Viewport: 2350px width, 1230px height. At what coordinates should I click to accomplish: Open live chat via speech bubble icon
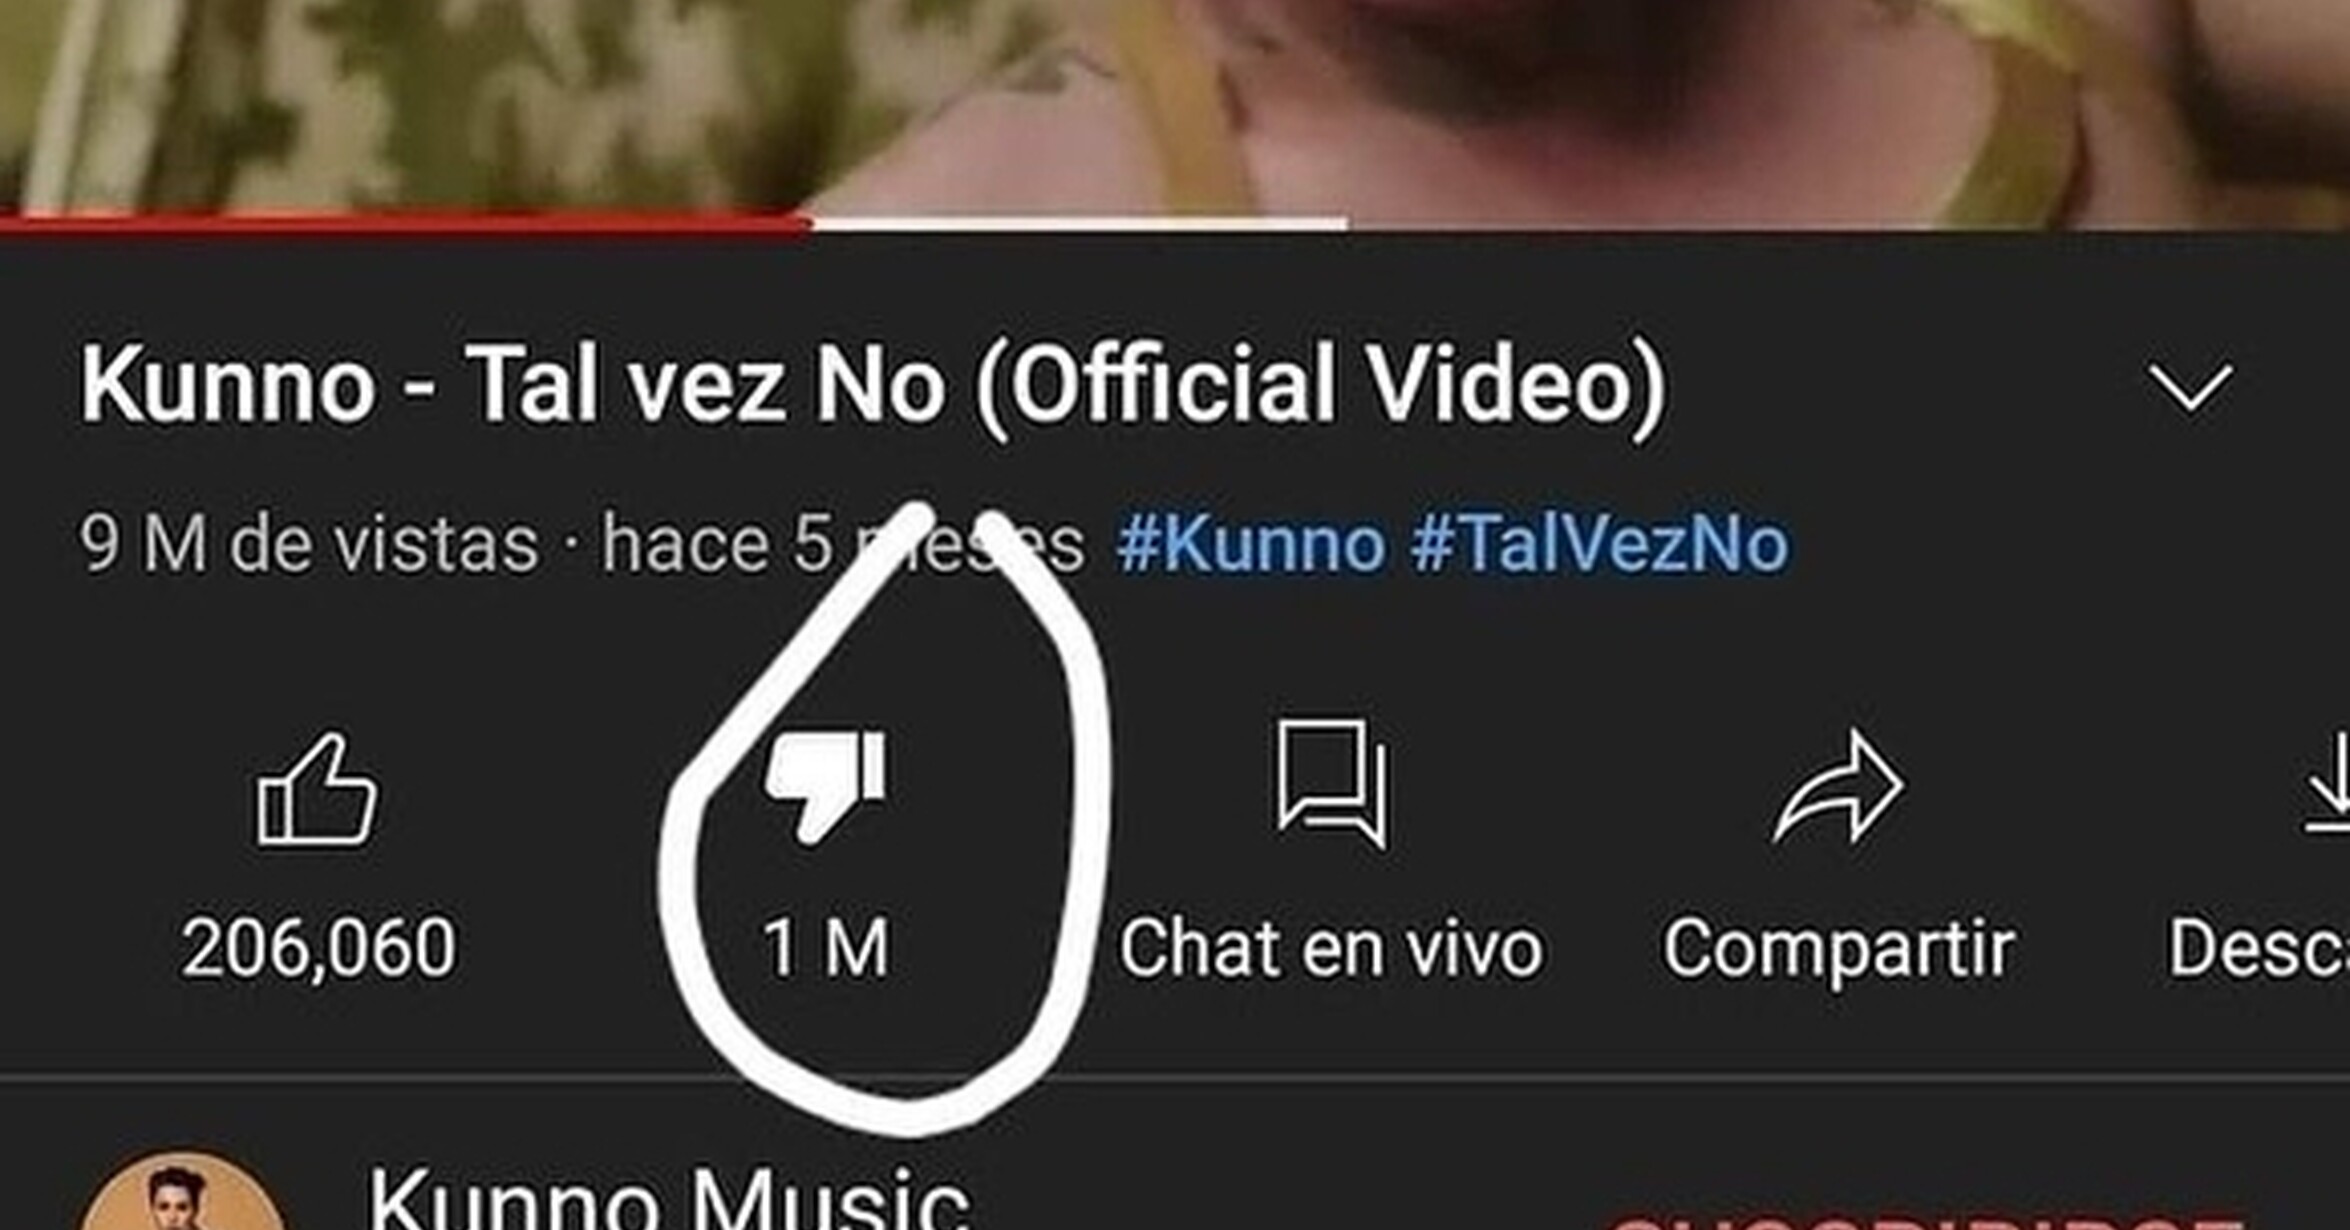click(1333, 784)
